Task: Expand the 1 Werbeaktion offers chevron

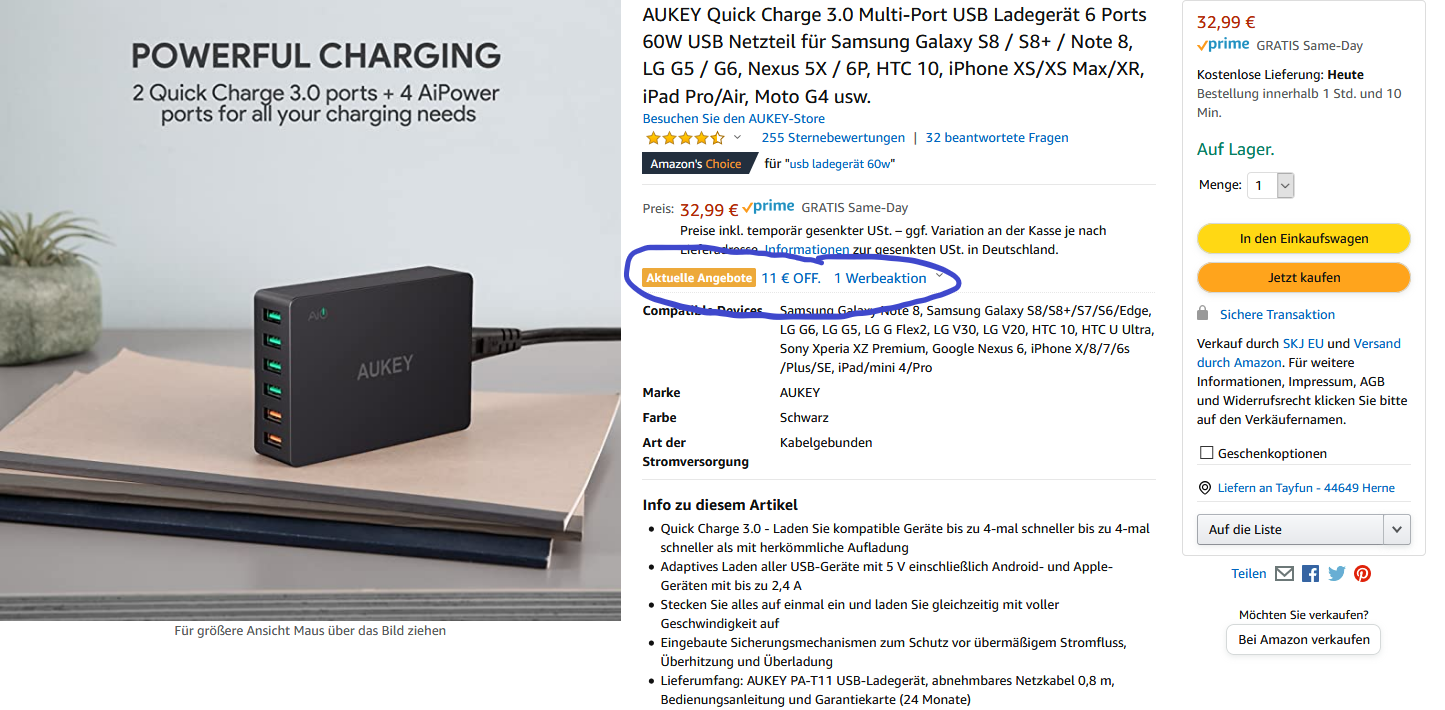Action: [939, 277]
